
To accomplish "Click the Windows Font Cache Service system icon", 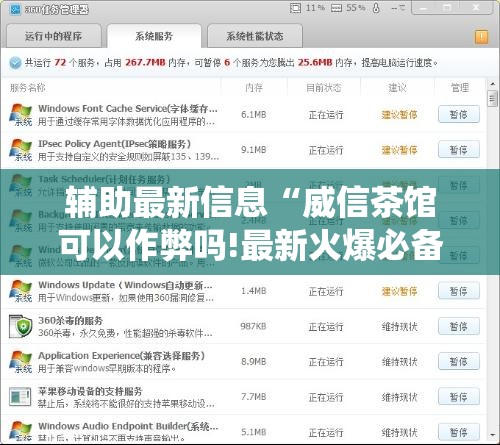I will (21, 115).
